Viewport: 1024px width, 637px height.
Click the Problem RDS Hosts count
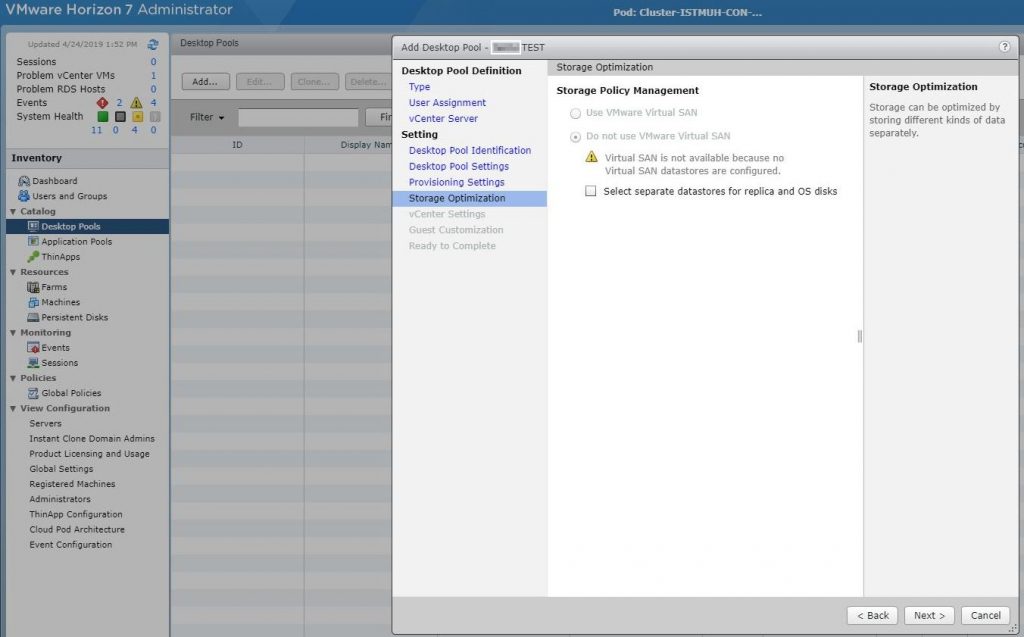pyautogui.click(x=153, y=89)
